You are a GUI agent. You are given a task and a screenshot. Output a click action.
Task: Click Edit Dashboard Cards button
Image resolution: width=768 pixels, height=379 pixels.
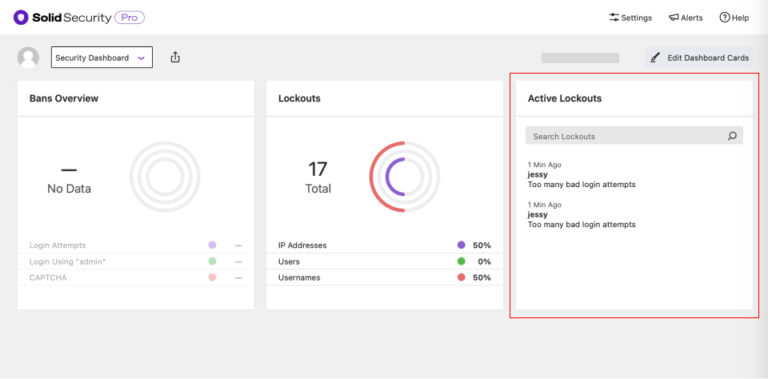pyautogui.click(x=699, y=58)
